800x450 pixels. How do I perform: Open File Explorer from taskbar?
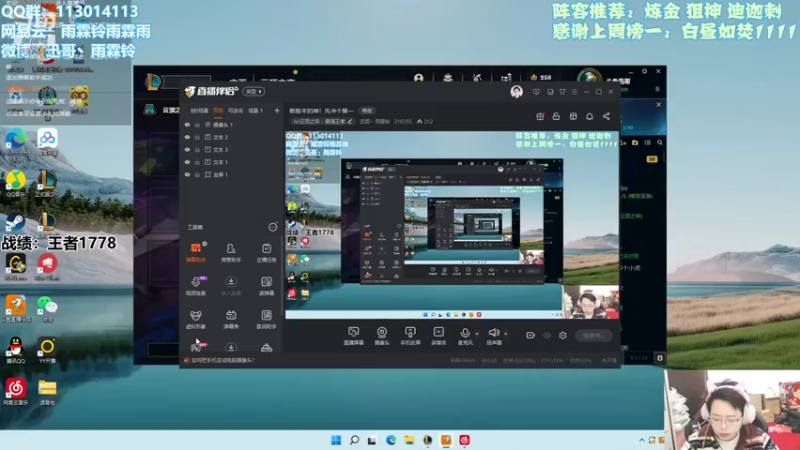409,440
